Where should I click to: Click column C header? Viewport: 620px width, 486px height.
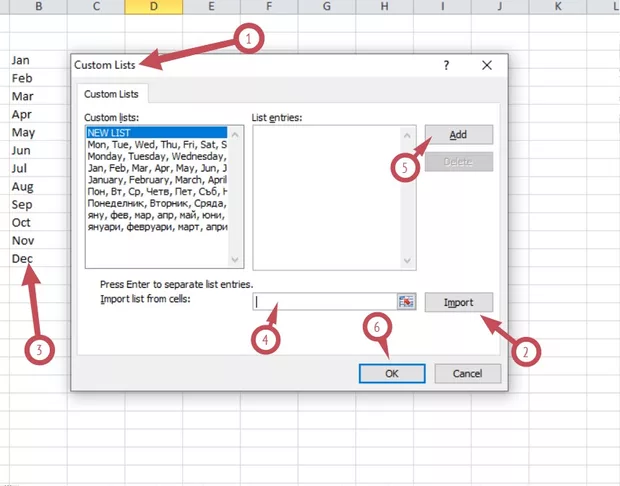click(96, 7)
